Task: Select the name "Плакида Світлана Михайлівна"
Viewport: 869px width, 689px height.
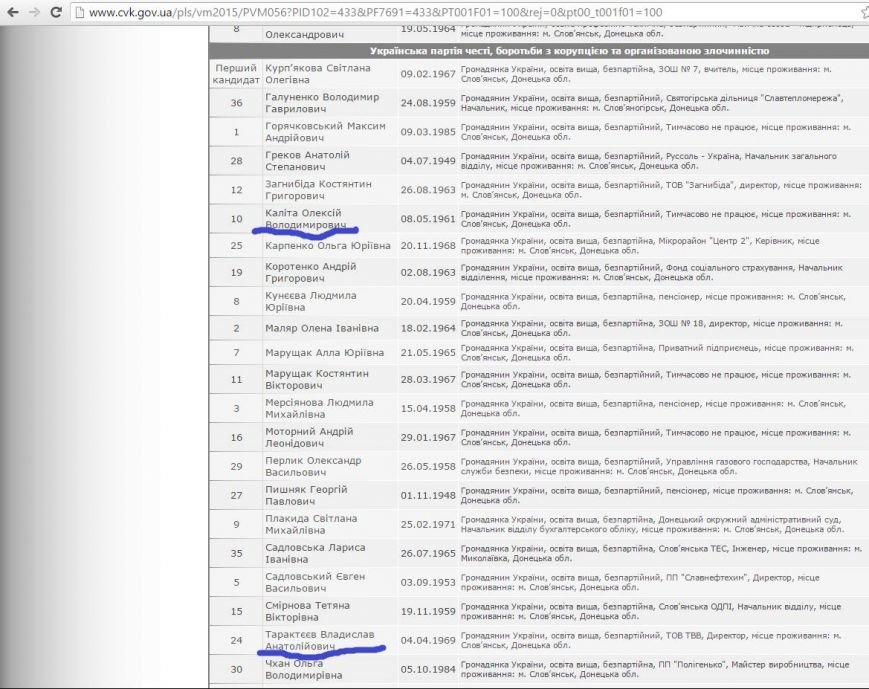Action: (x=311, y=524)
